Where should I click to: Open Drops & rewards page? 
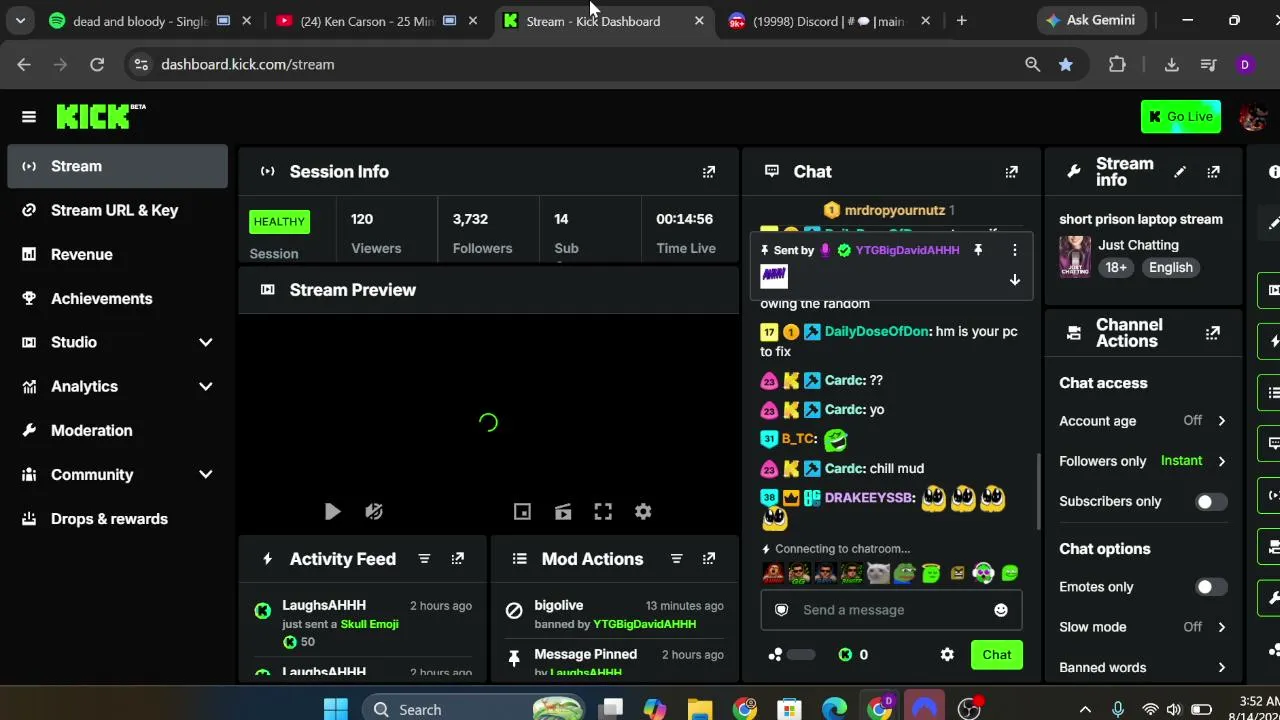pos(118,518)
